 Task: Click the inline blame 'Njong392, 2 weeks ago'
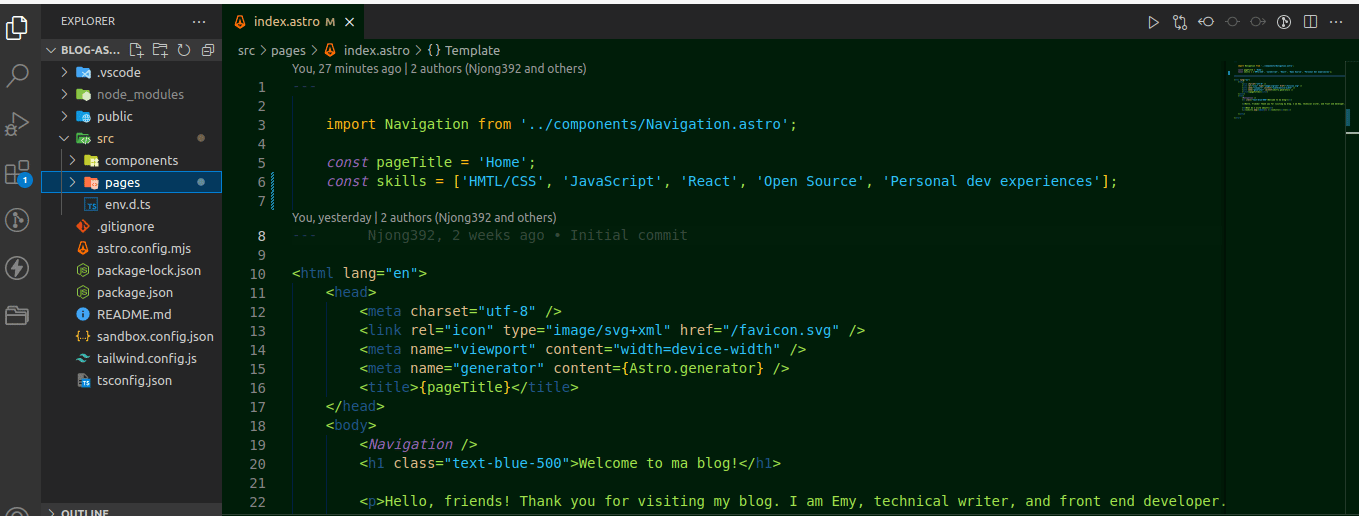[527, 235]
